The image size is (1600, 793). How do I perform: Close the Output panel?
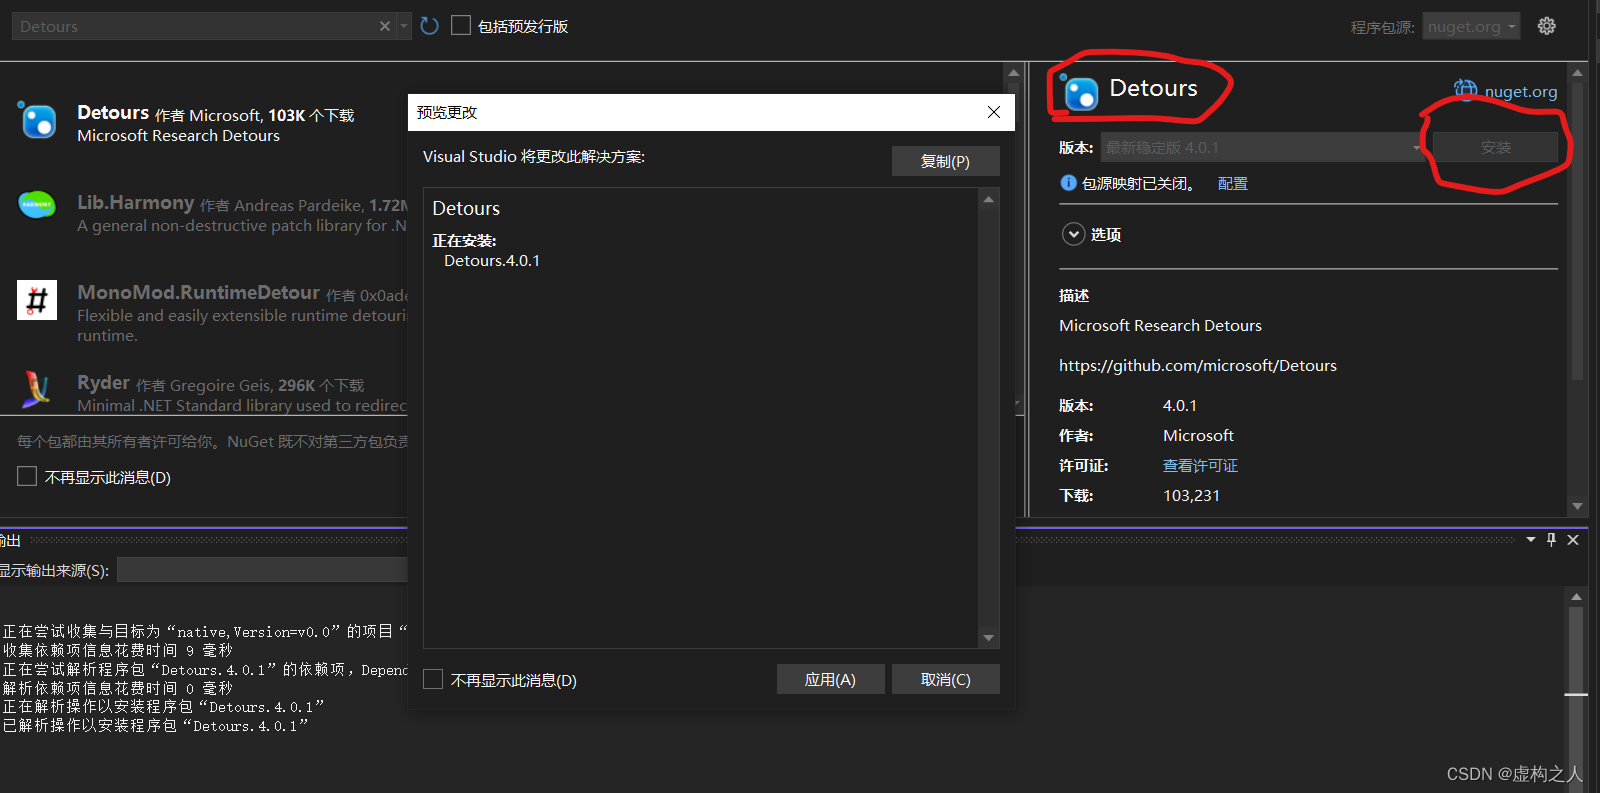point(1573,540)
